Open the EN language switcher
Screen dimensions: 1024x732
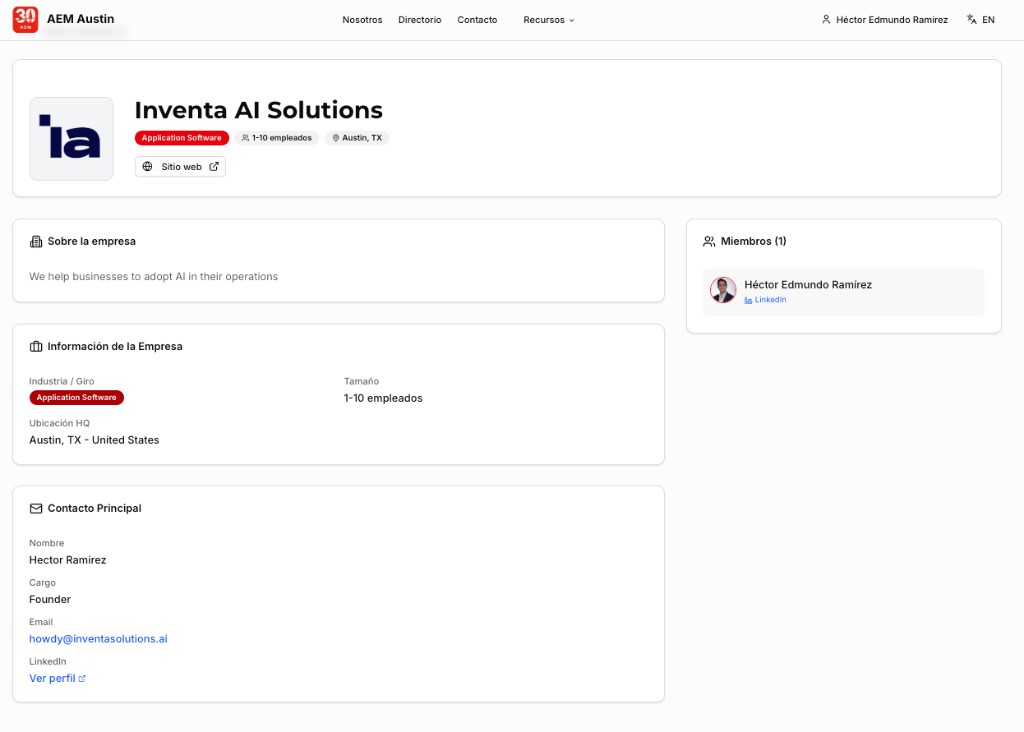987,20
